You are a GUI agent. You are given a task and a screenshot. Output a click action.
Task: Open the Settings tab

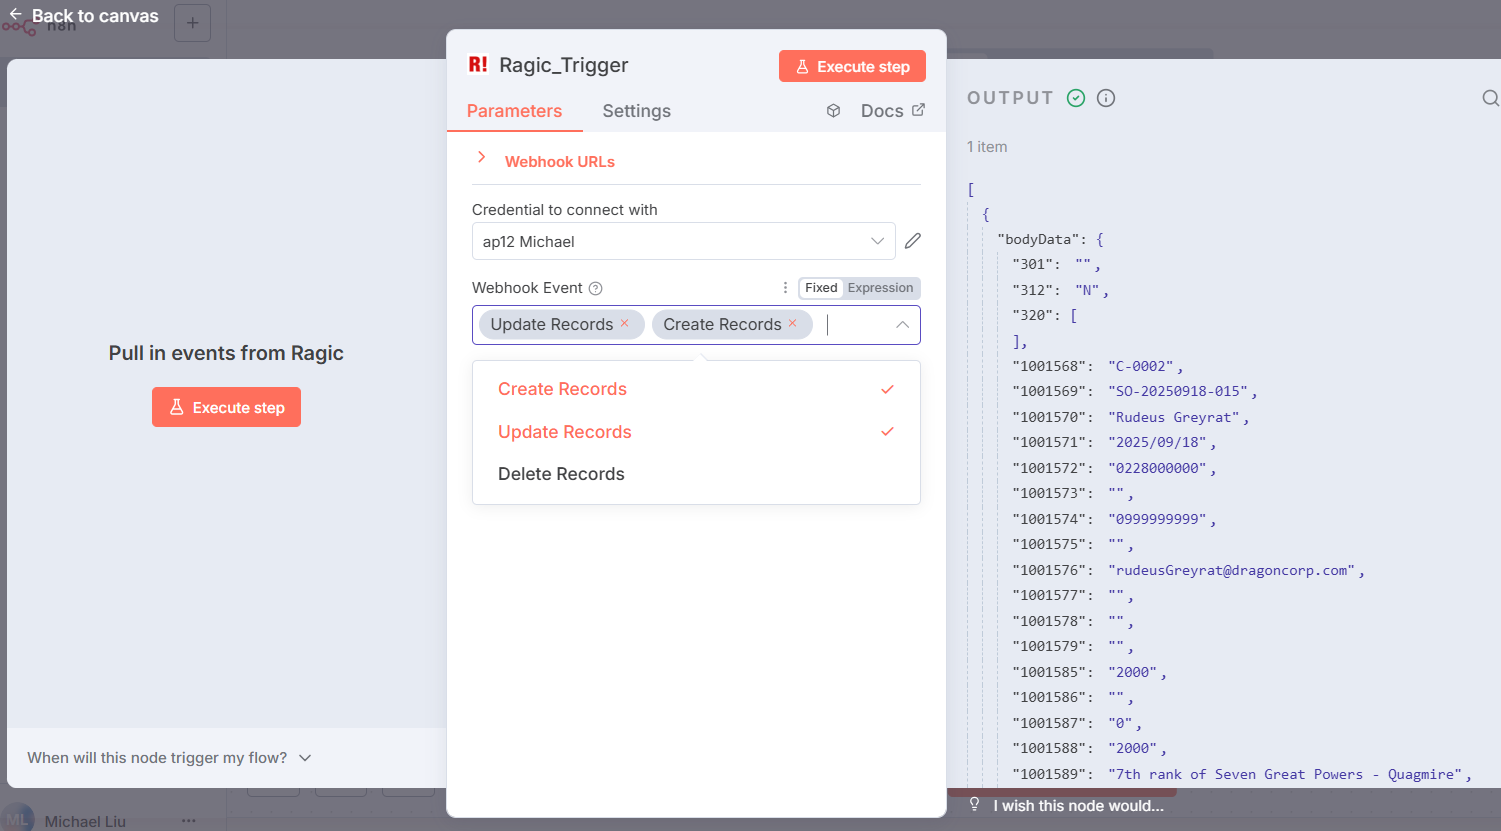tap(636, 111)
